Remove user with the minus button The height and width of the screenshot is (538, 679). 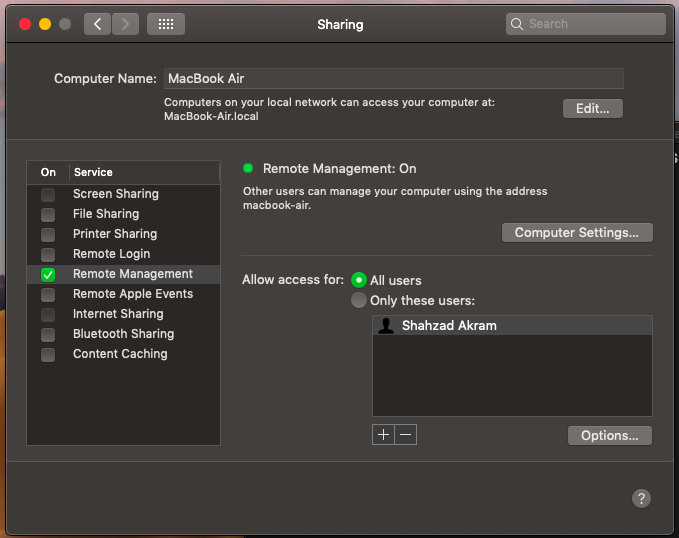click(406, 434)
